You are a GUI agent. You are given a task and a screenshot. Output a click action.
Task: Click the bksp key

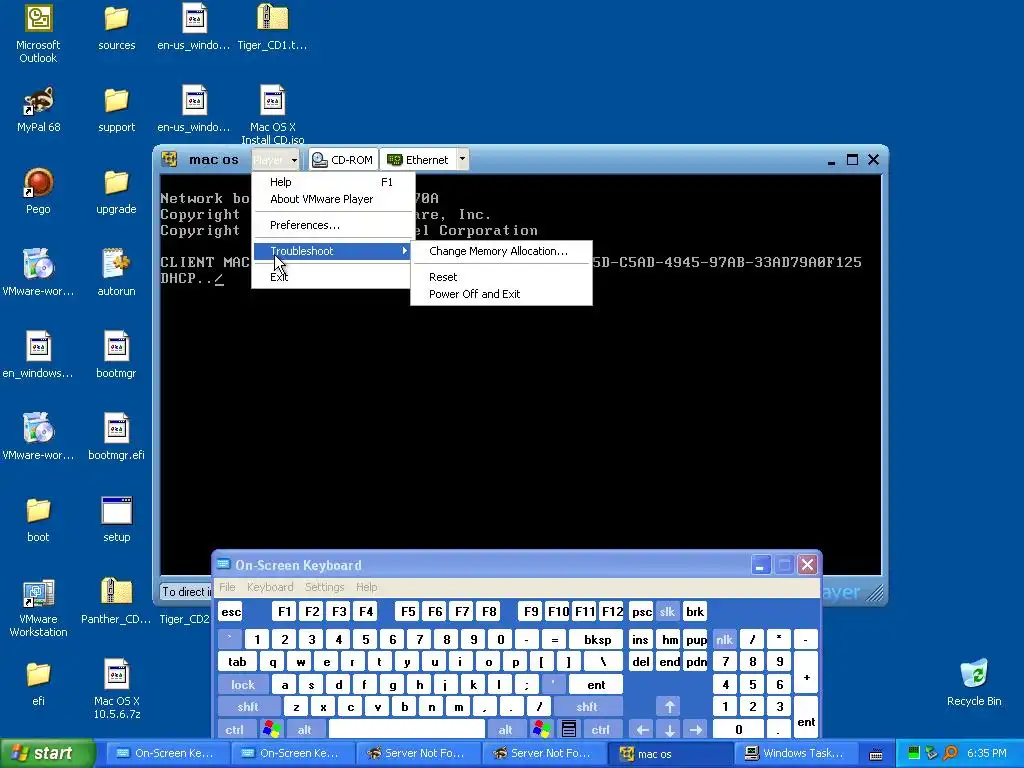597,639
